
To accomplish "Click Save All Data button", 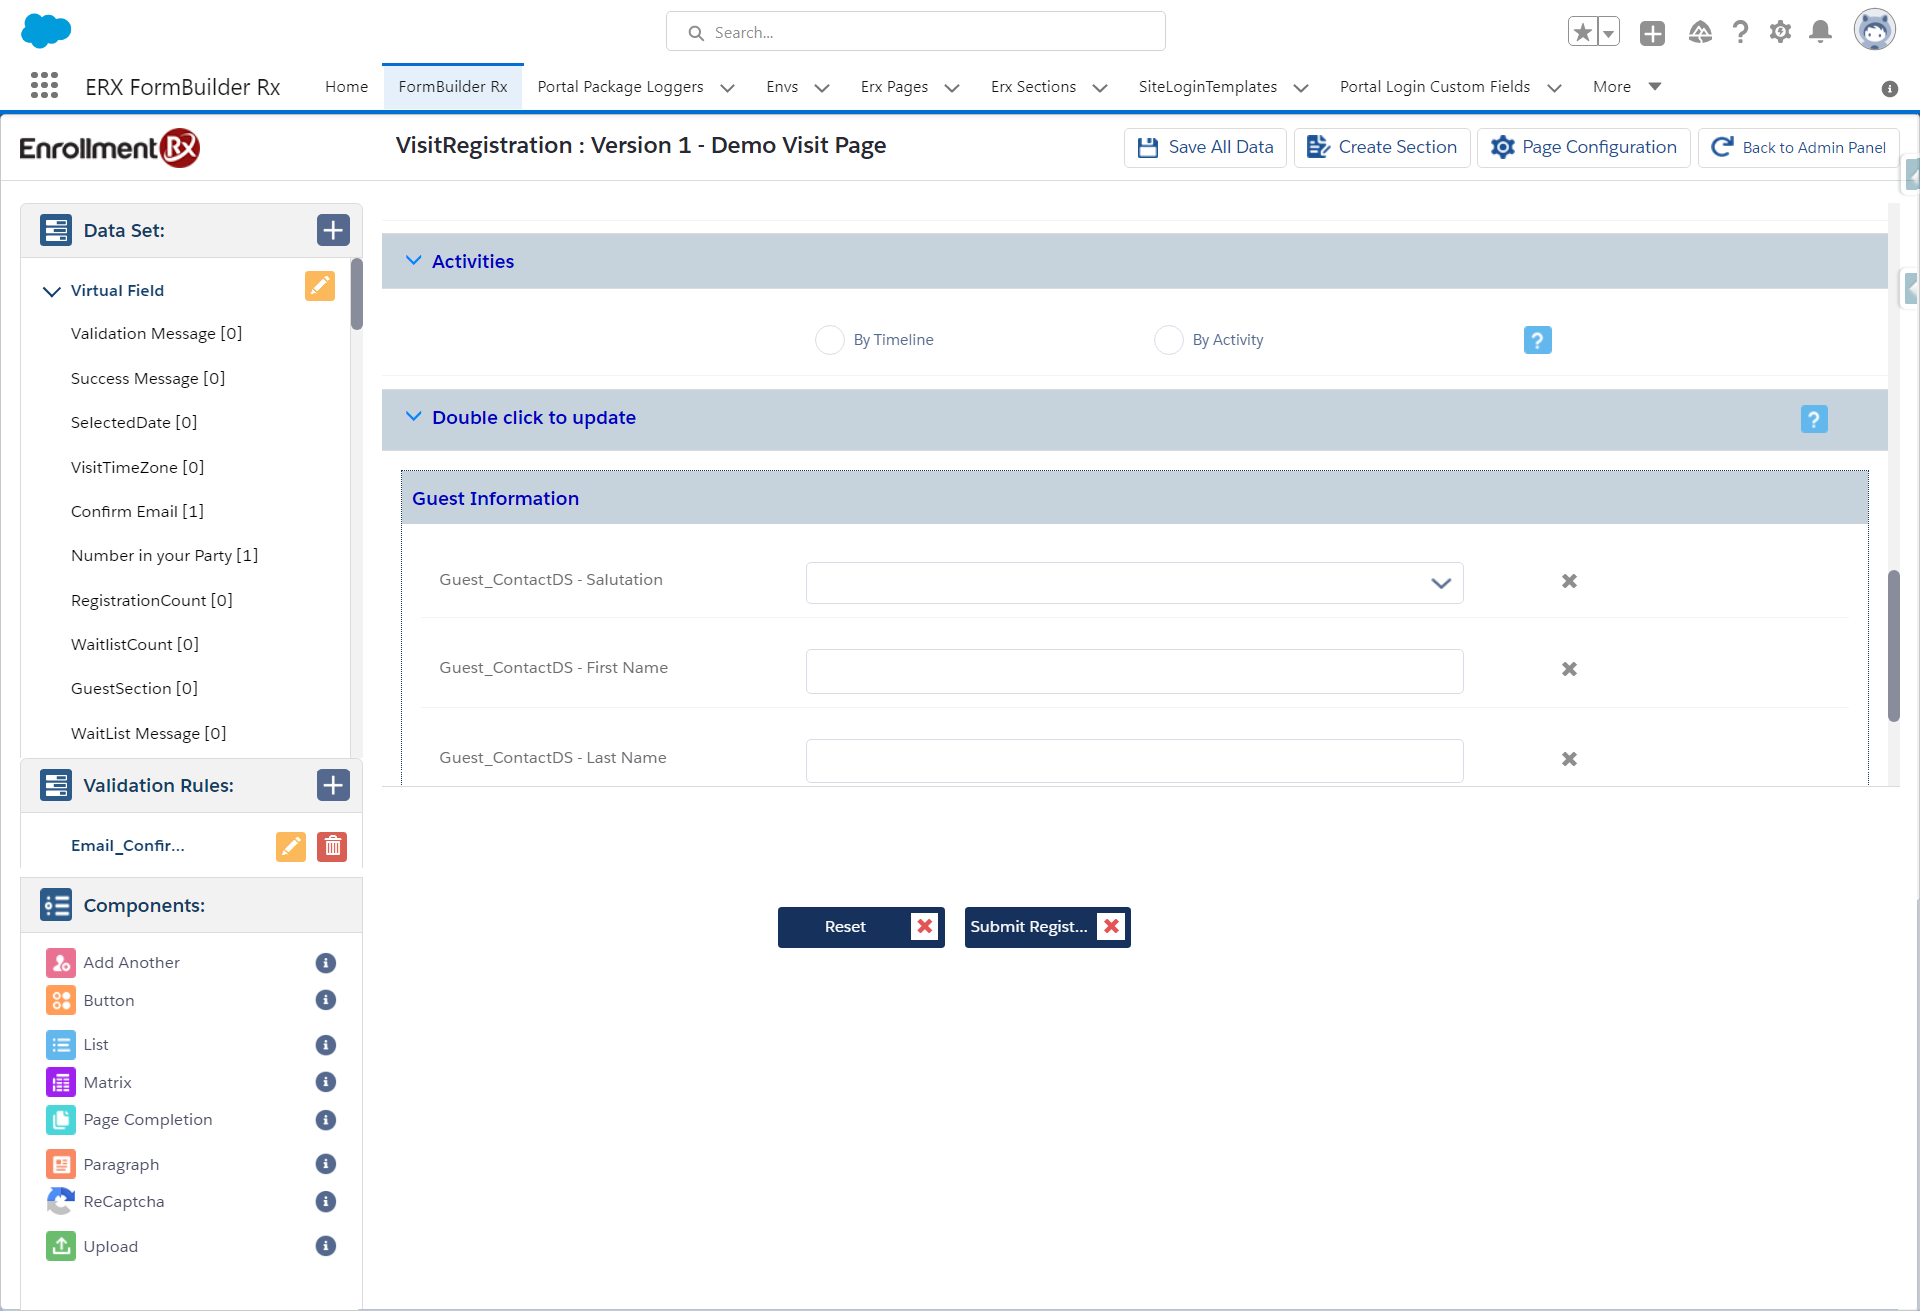I will click(x=1205, y=147).
